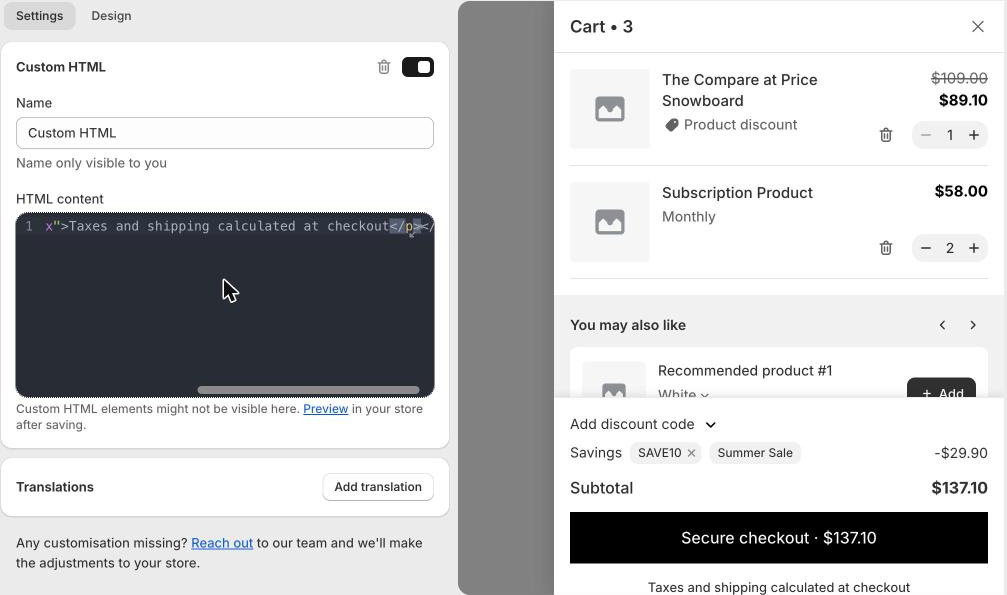Toggle the Custom HTML block off
The image size is (1007, 595).
[x=418, y=67]
